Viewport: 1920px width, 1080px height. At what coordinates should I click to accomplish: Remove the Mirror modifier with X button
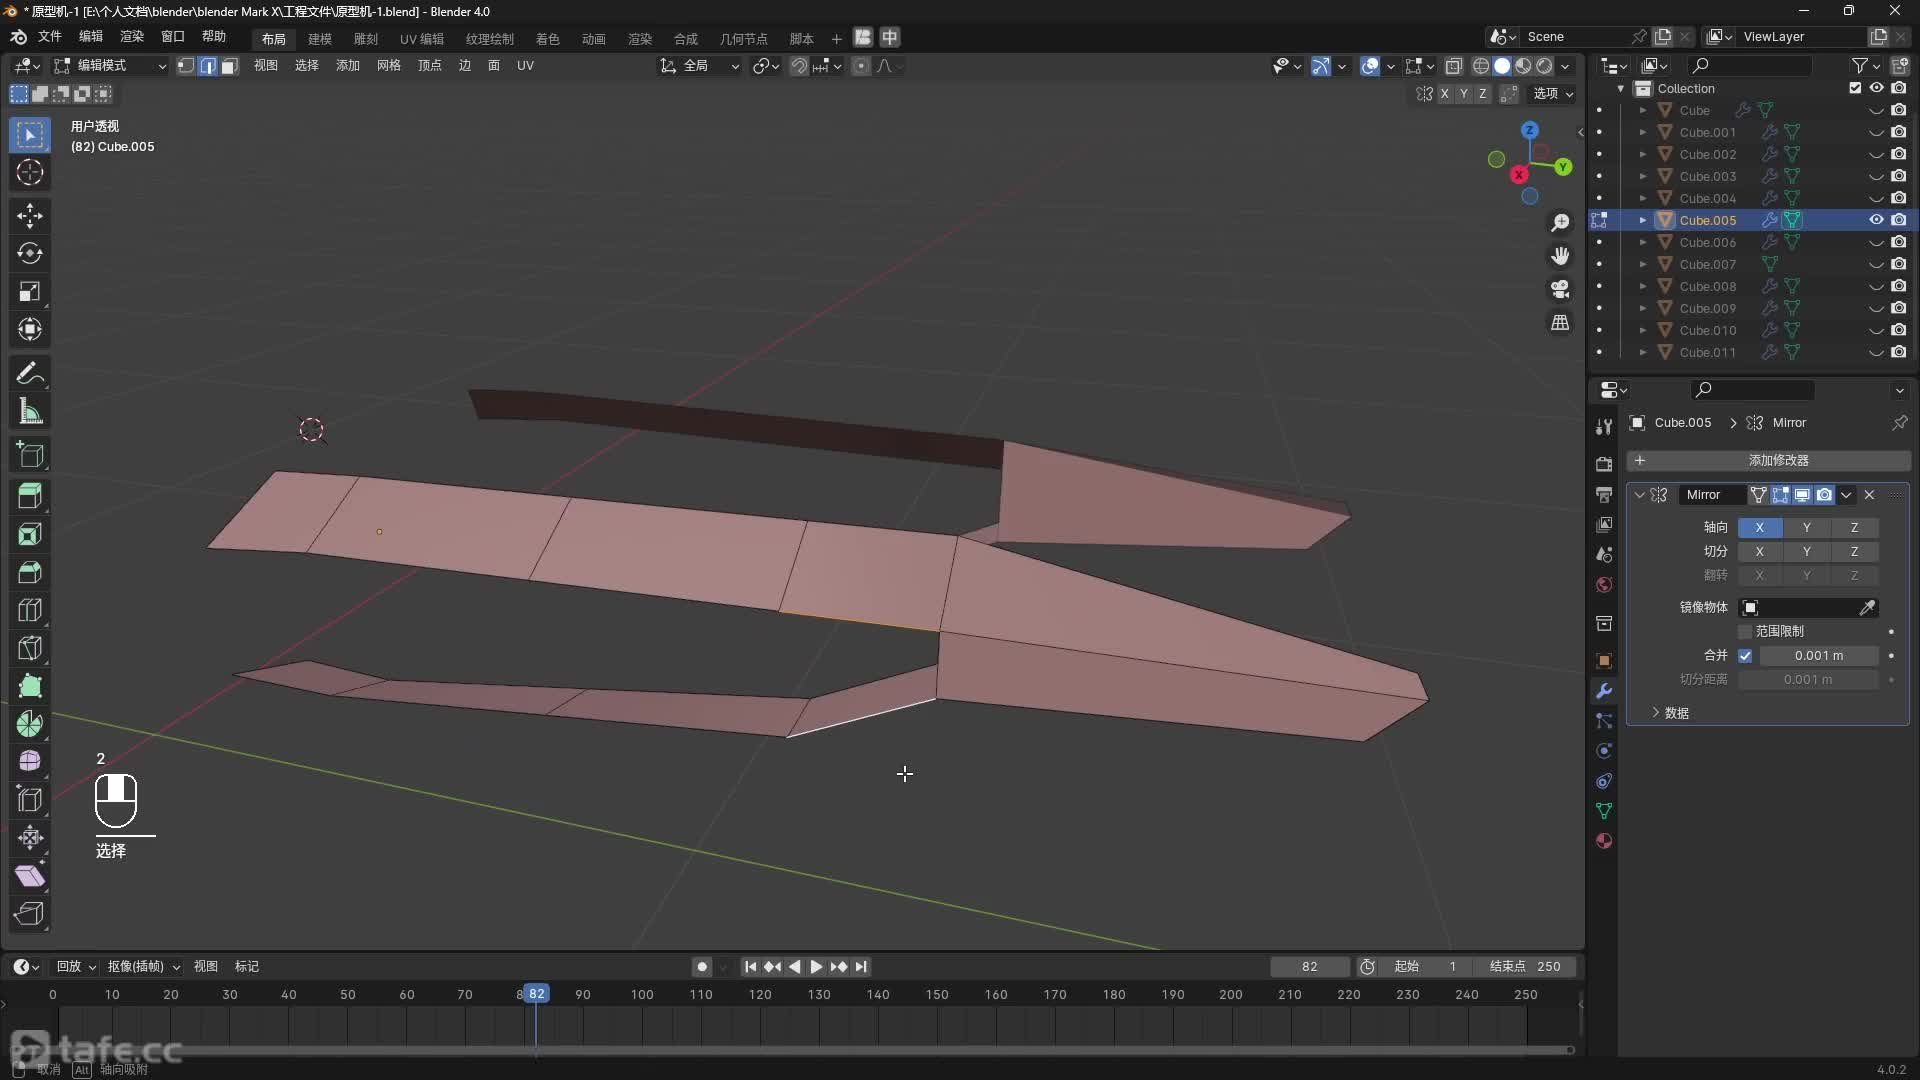click(x=1869, y=495)
